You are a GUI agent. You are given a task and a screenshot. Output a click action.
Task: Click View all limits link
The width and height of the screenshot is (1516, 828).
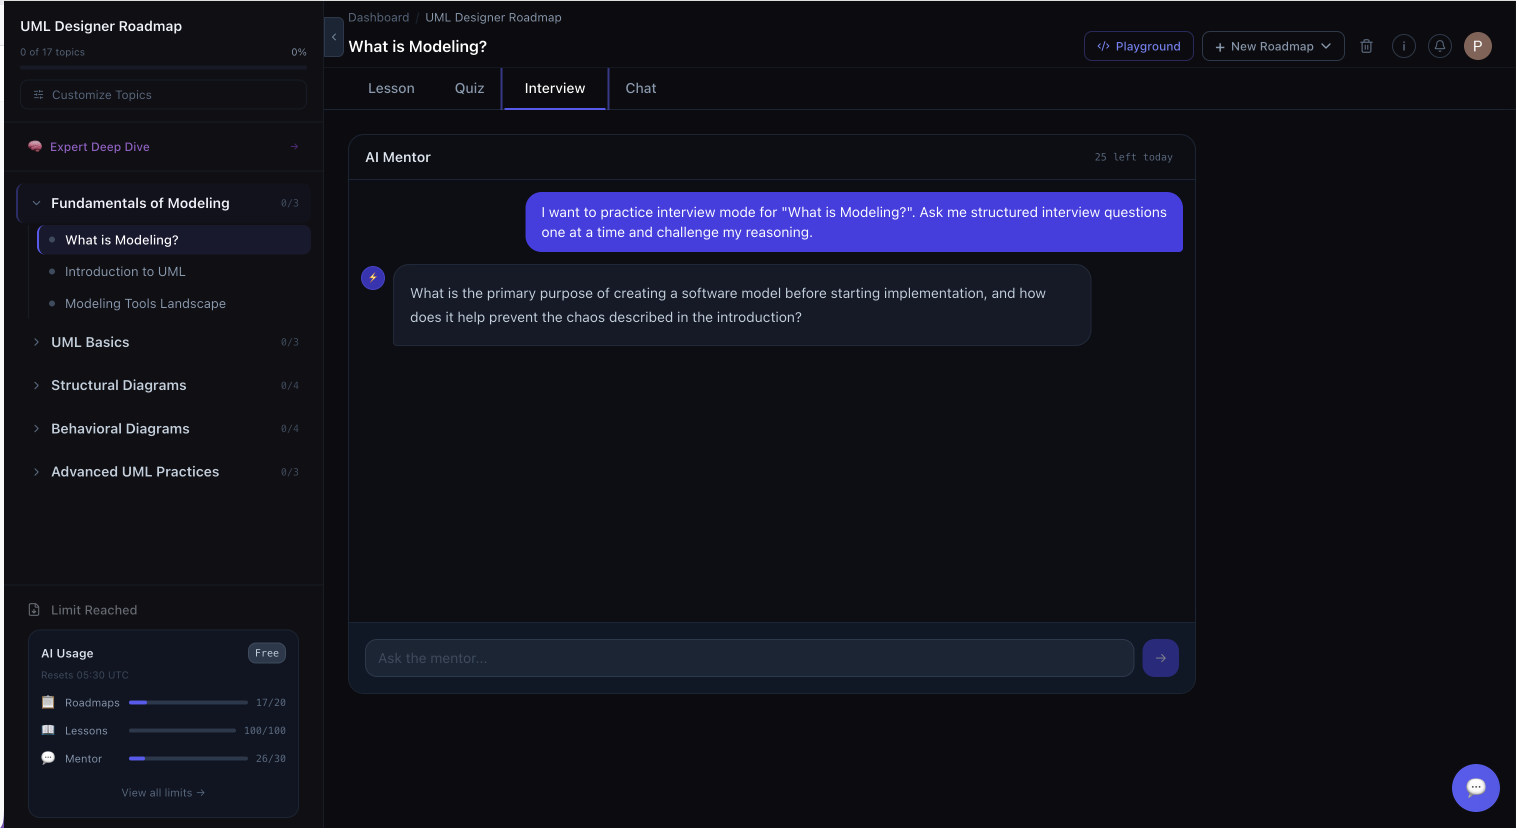[163, 792]
